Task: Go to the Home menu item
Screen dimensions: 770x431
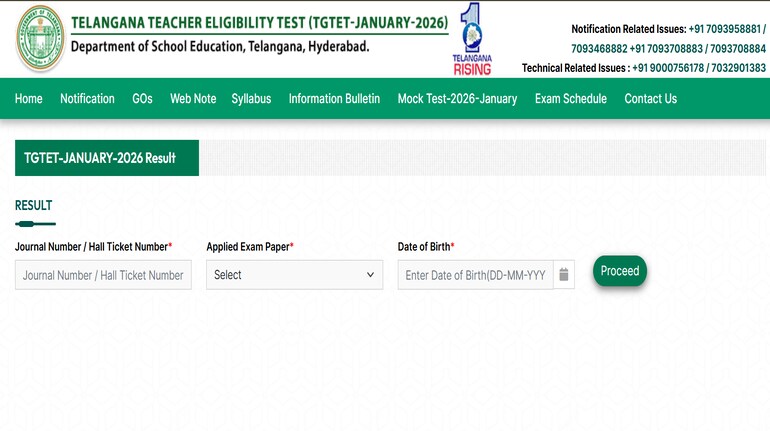Action: pos(28,99)
